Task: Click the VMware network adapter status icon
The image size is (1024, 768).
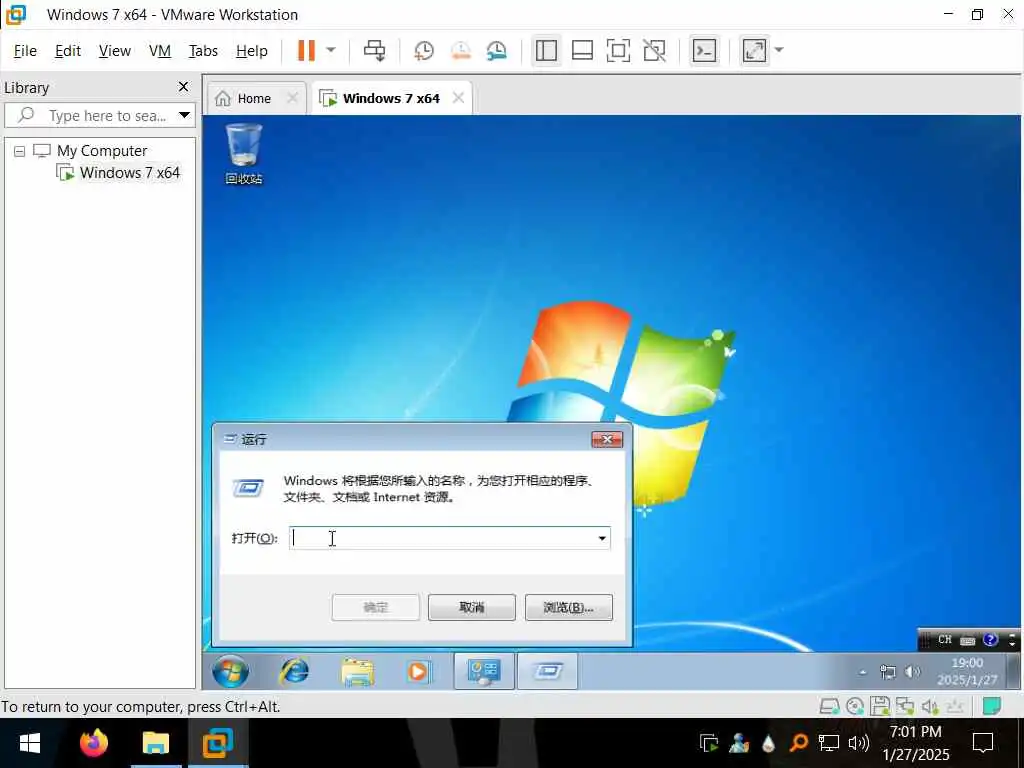Action: 904,706
